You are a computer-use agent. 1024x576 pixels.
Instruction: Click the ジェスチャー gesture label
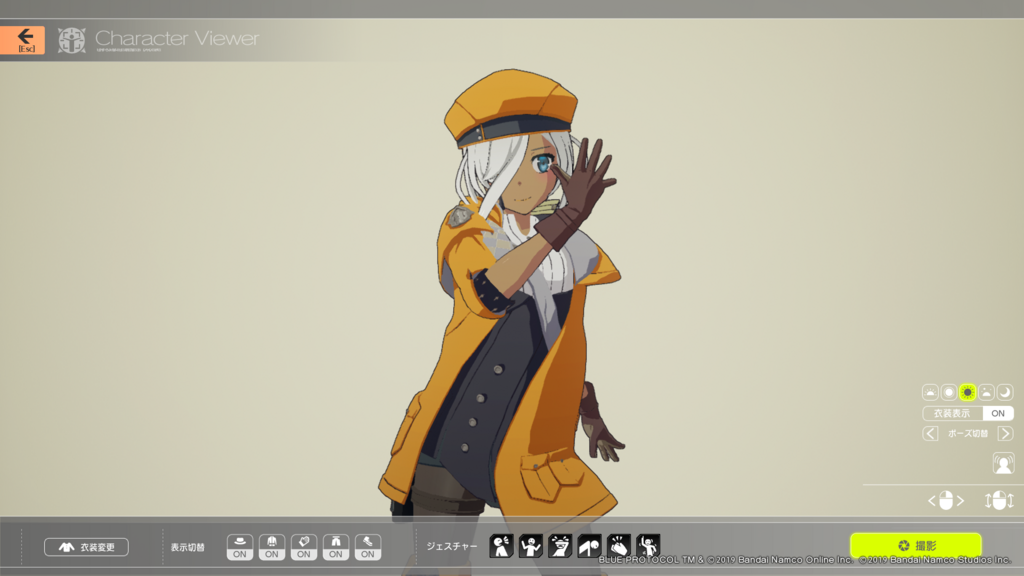452,546
